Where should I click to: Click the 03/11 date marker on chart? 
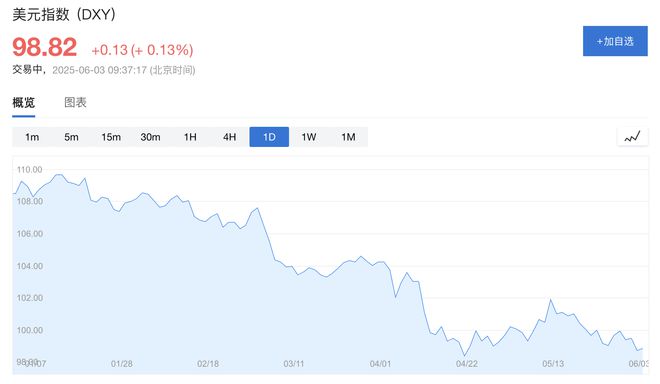tap(294, 363)
